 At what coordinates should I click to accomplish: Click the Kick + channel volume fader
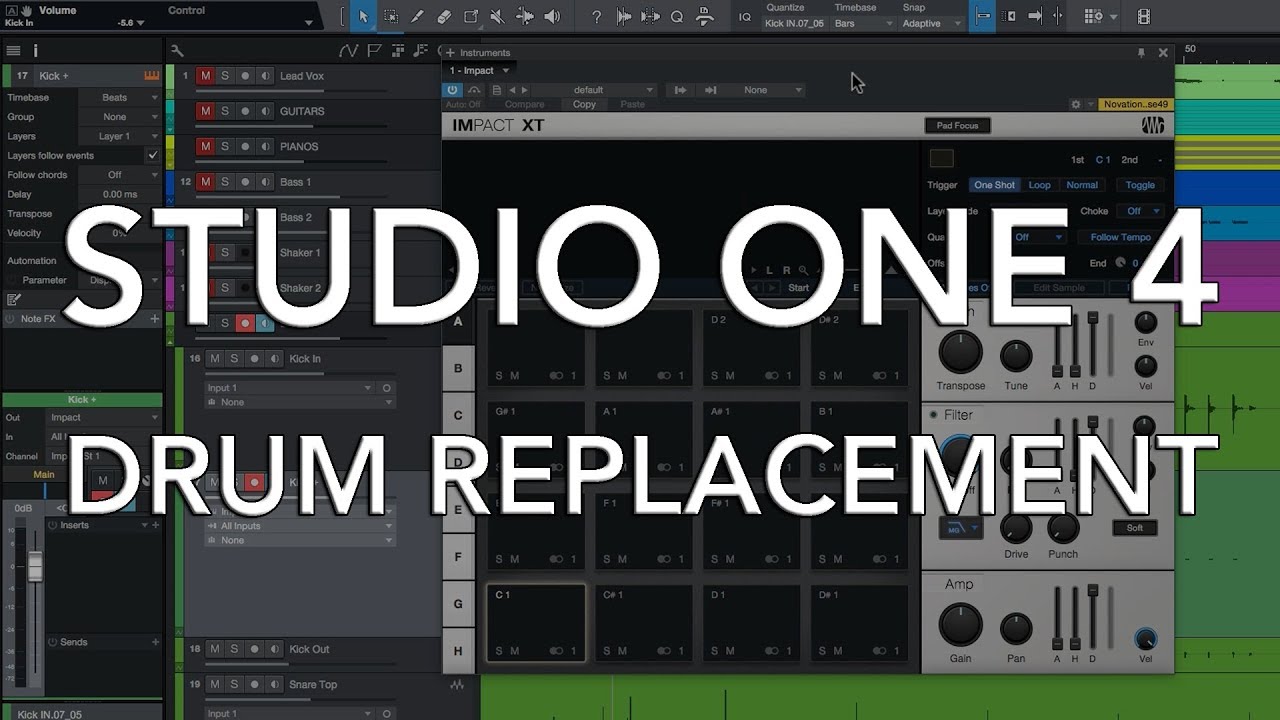click(35, 568)
